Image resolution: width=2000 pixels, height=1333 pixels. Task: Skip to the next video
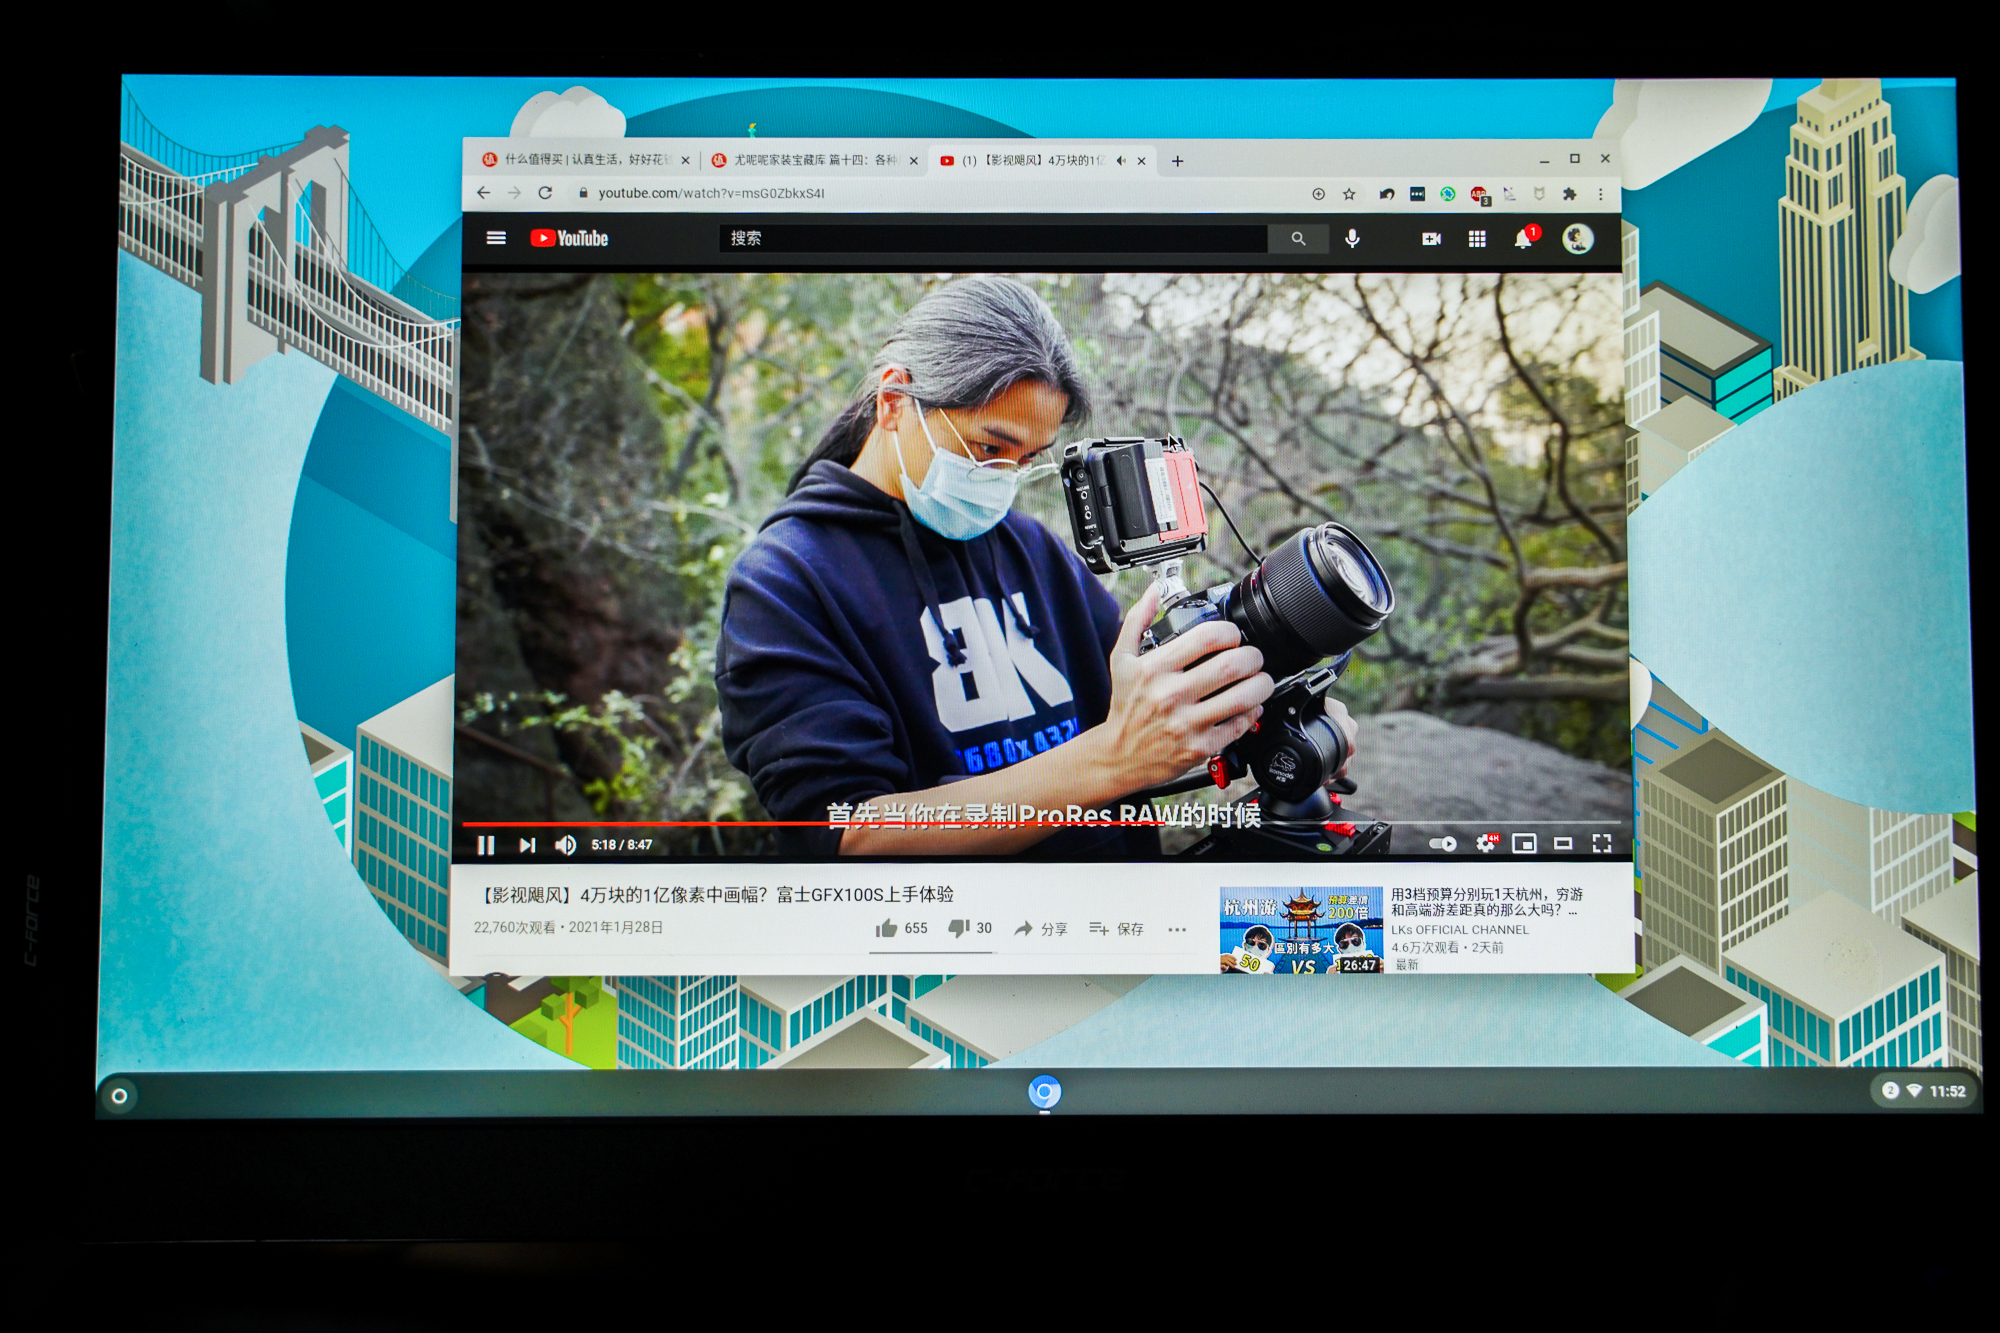527,845
